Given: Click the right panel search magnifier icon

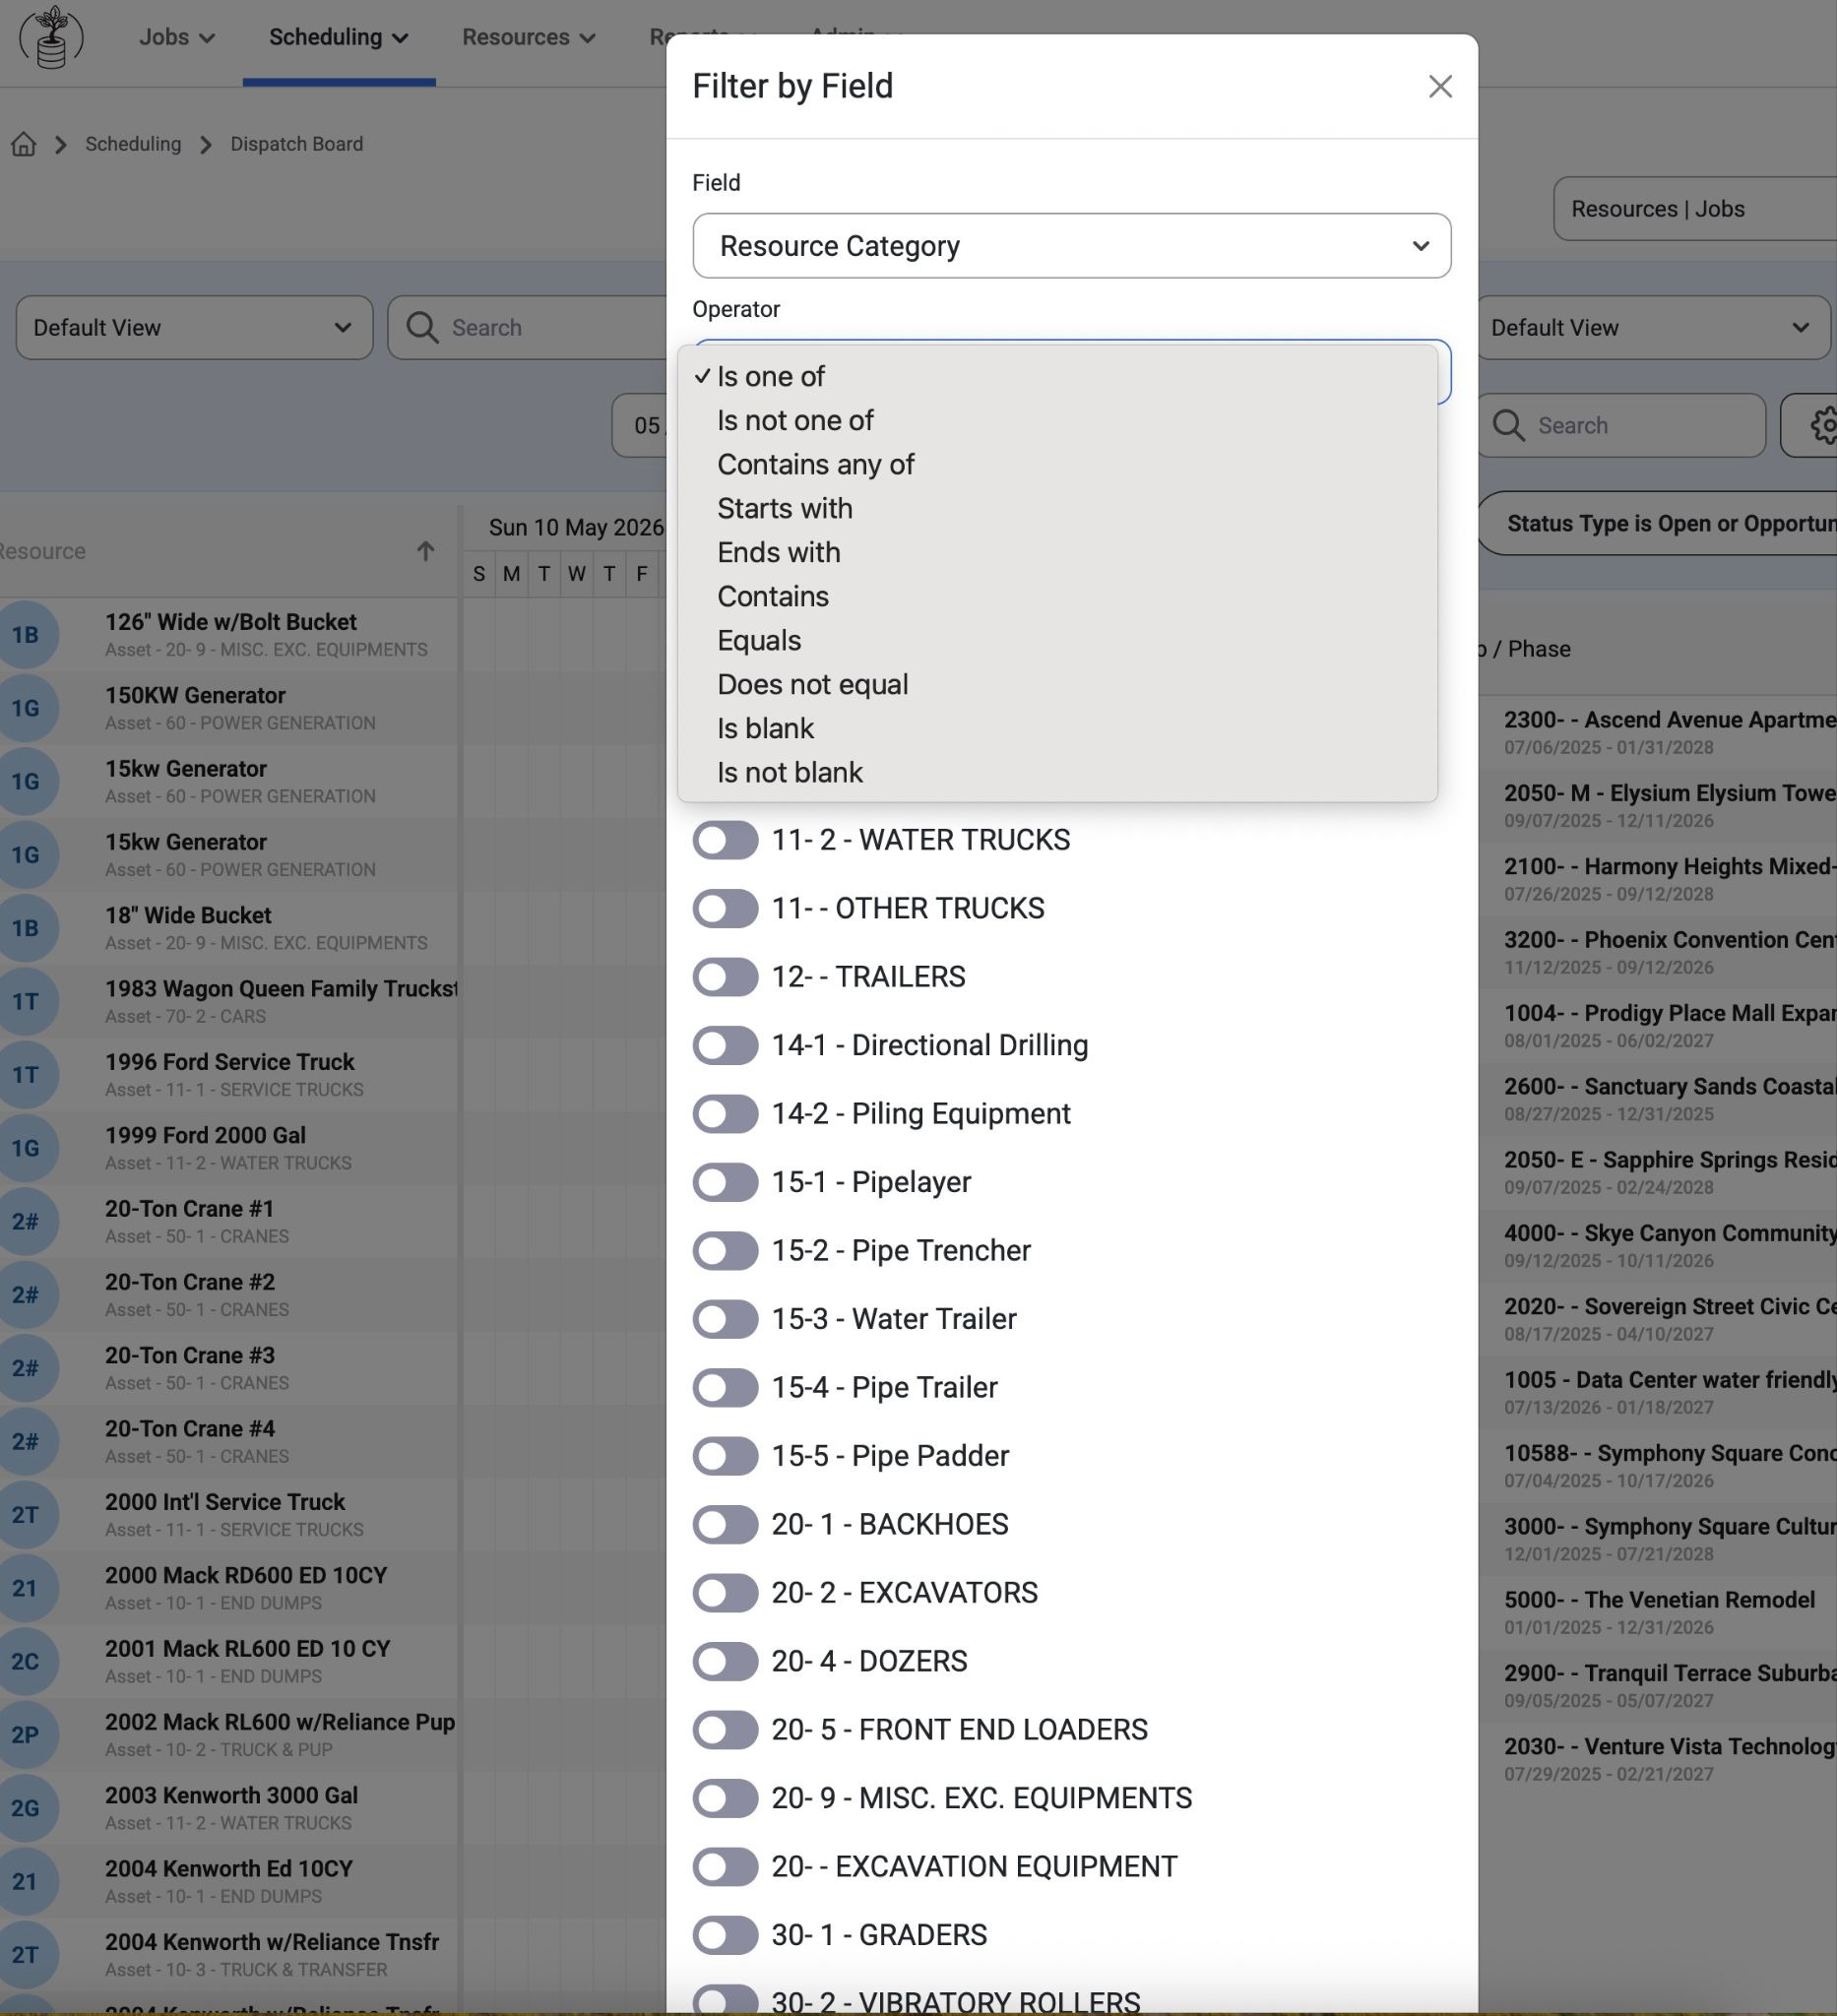Looking at the screenshot, I should click(1508, 426).
